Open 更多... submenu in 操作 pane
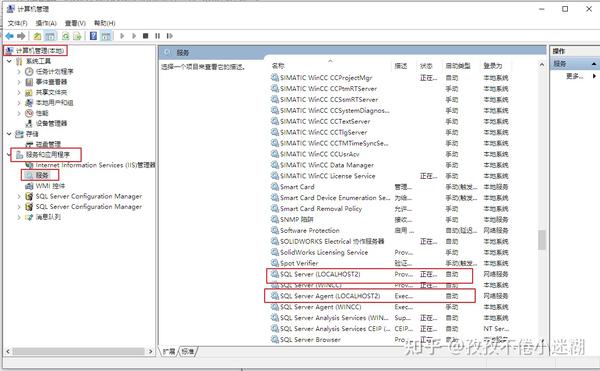 [580, 76]
